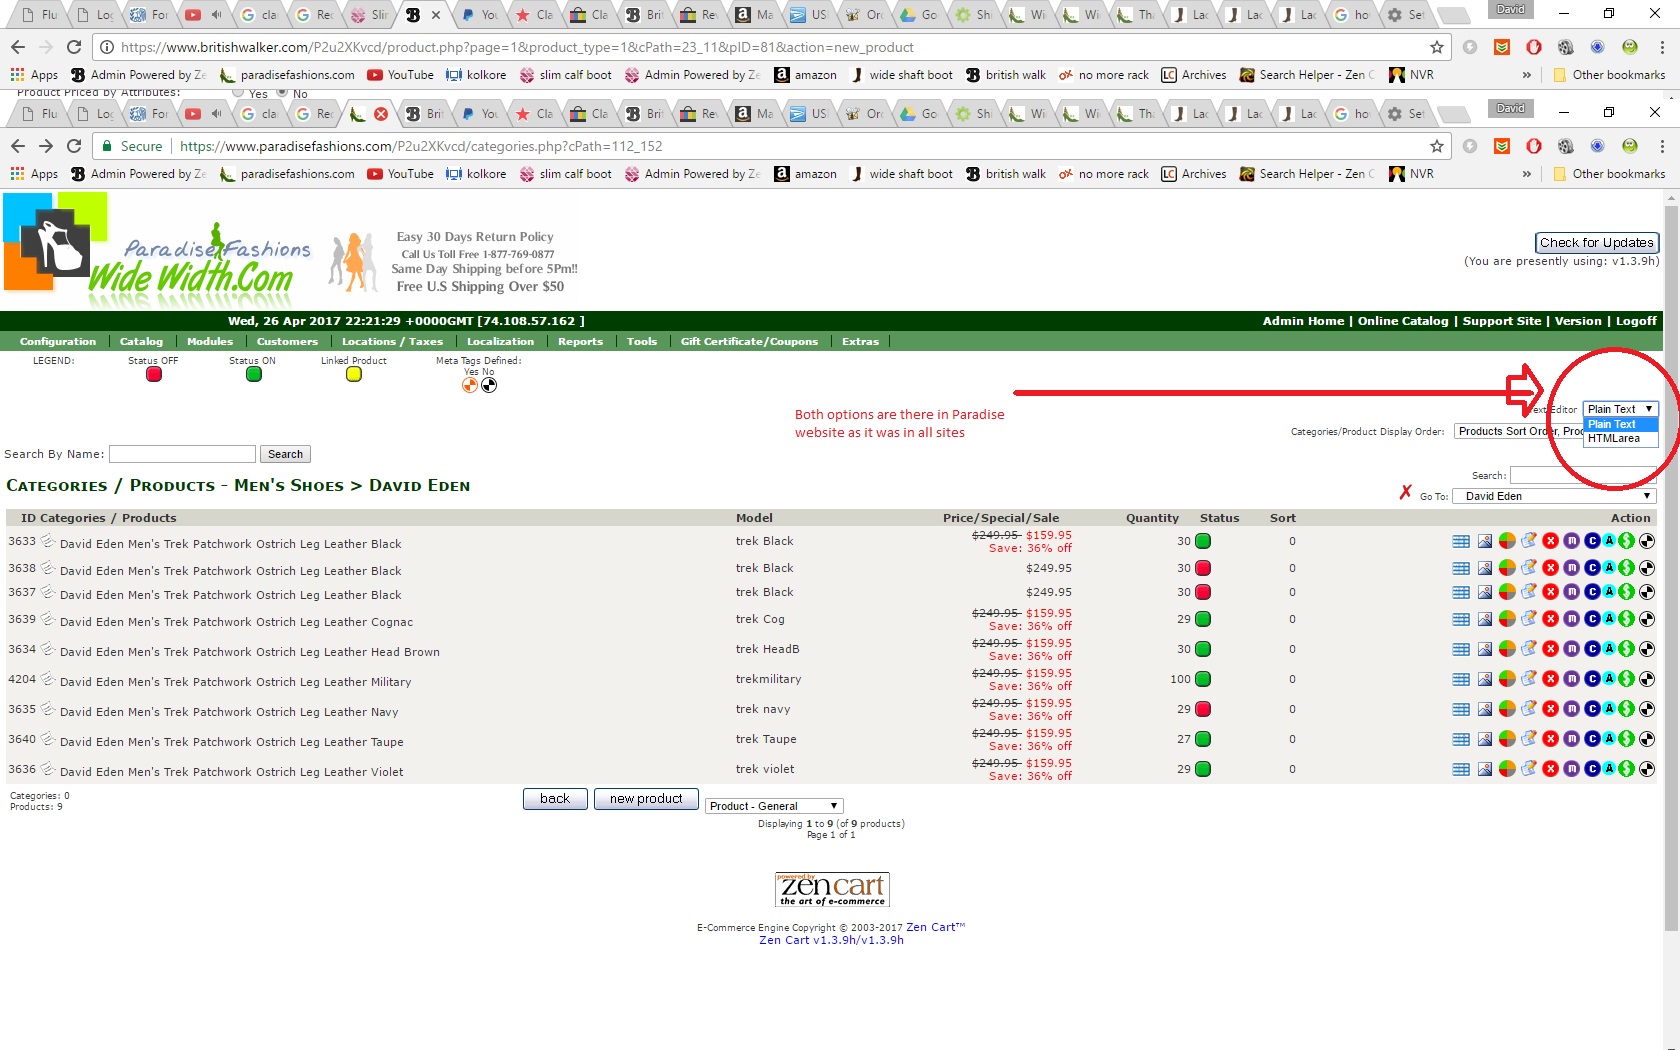This screenshot has height=1050, width=1680.
Task: Click the back arrow in the paradisefashions window
Action: [x=17, y=146]
